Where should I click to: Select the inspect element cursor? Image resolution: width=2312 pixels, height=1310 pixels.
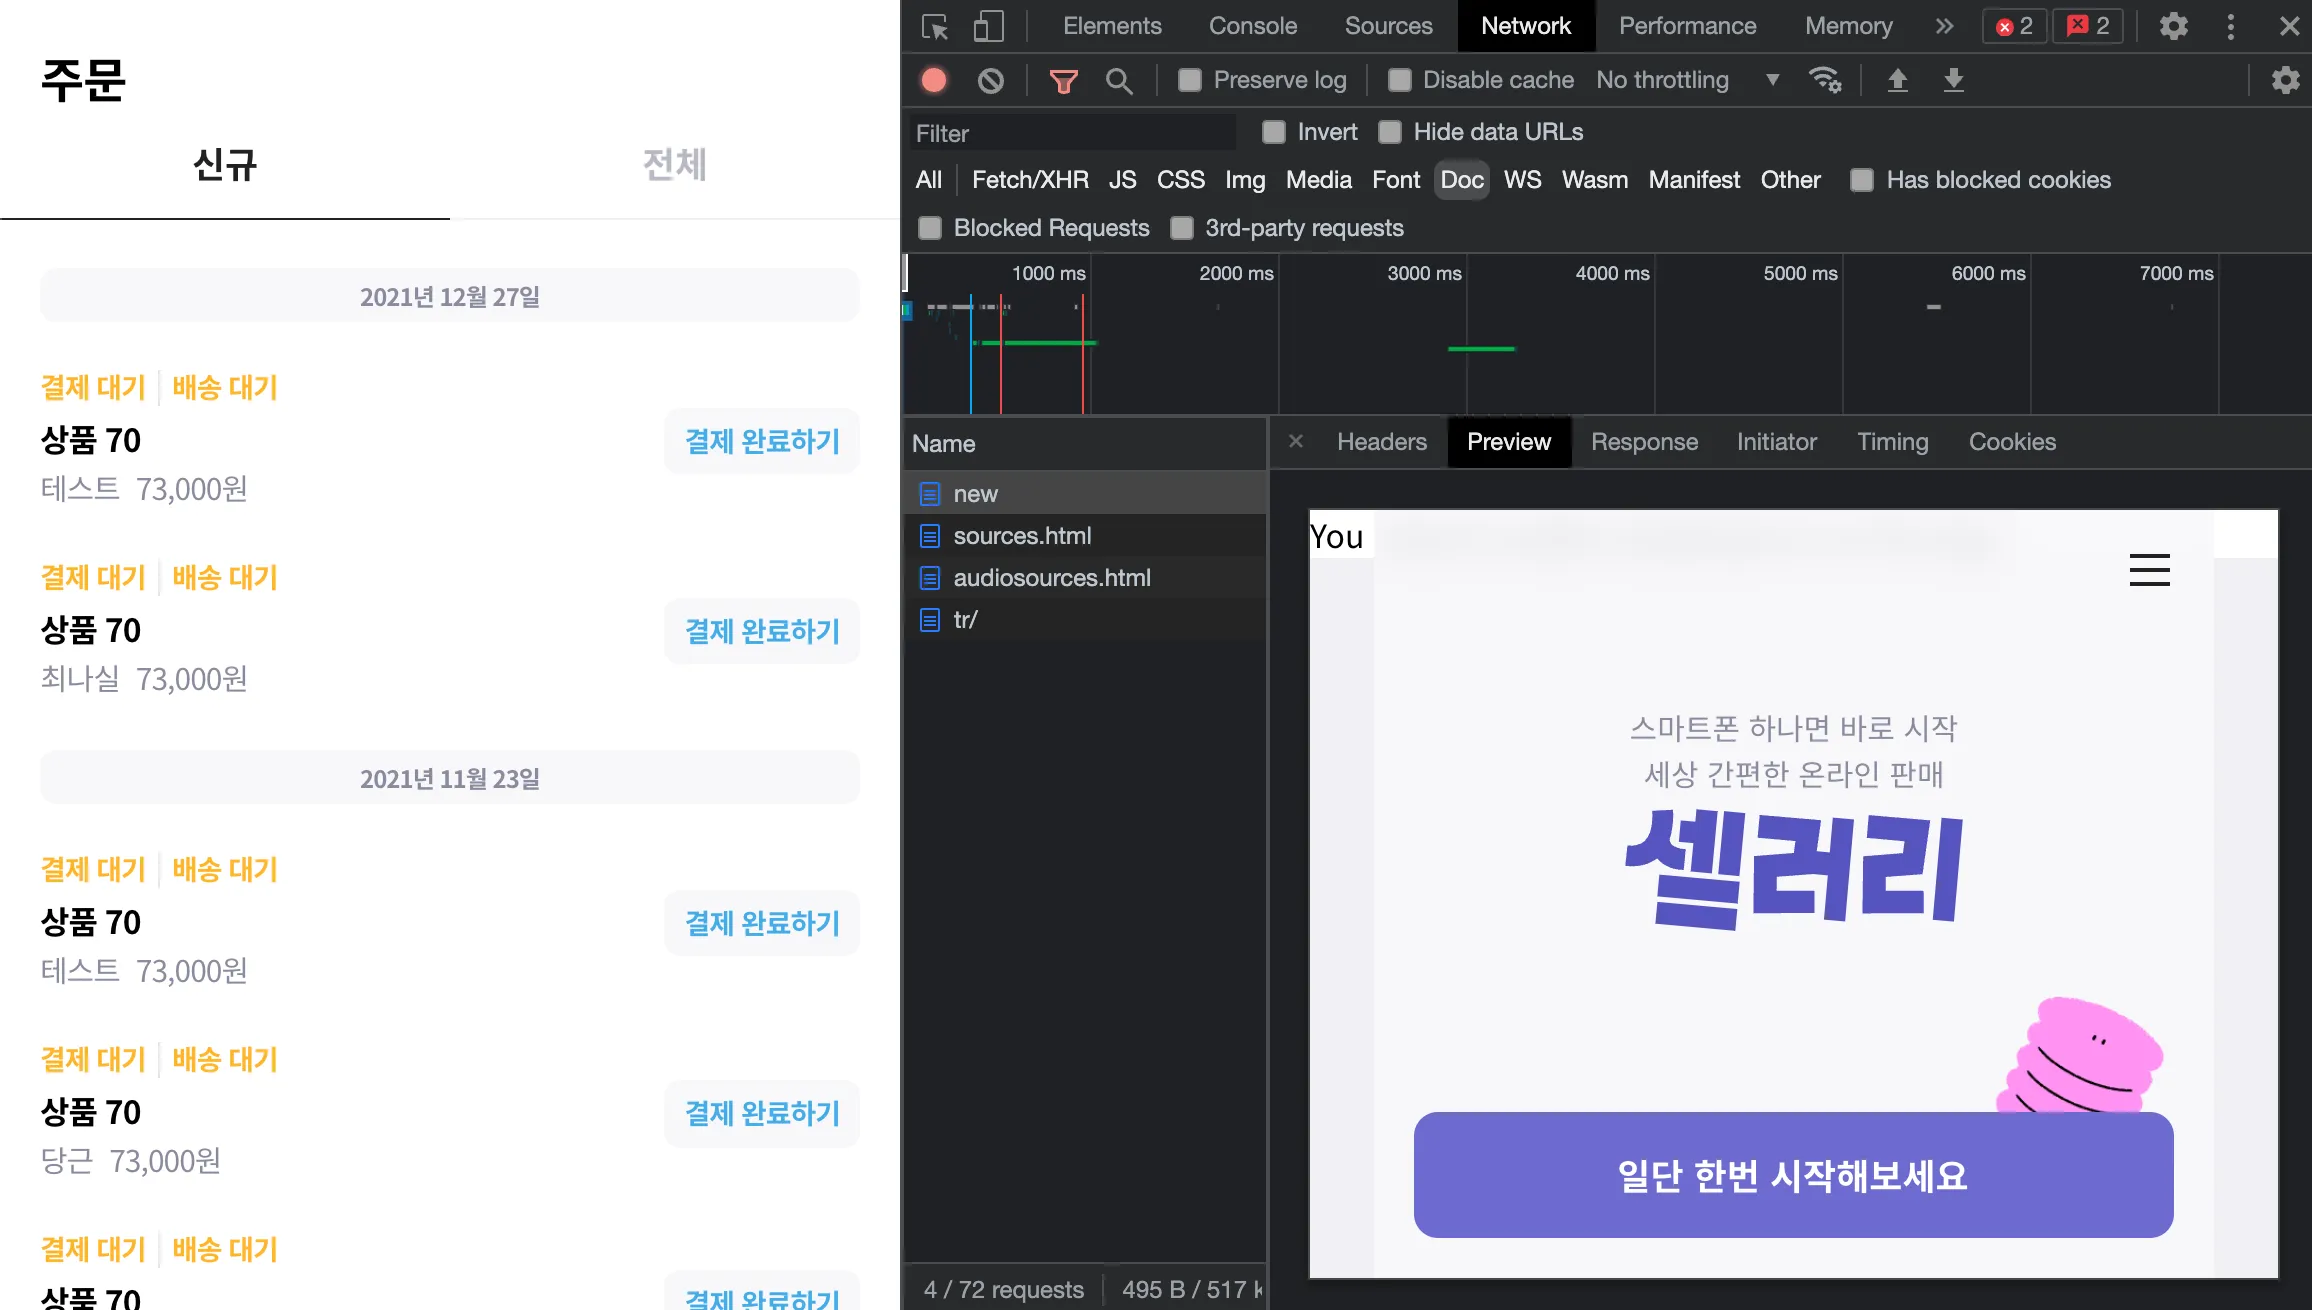tap(934, 26)
